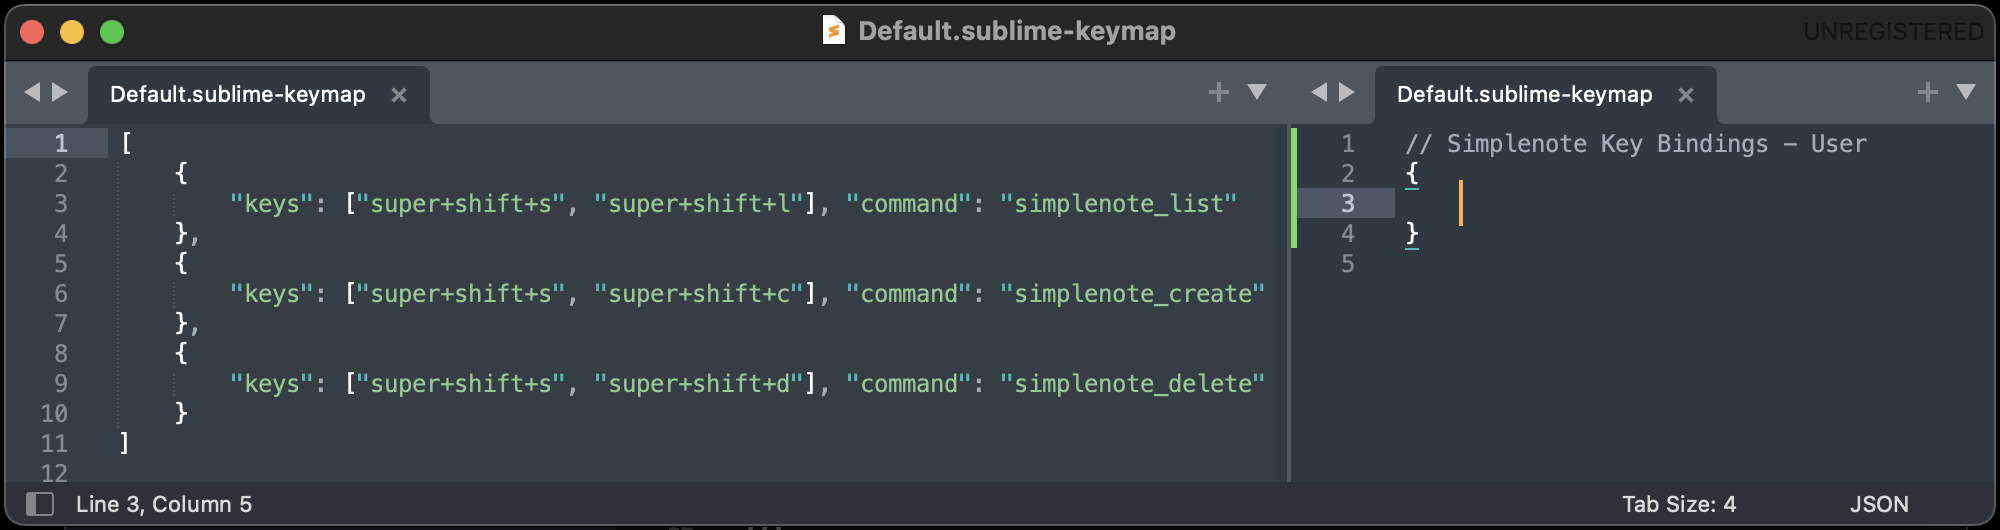Click line number 6 in left gutter
The height and width of the screenshot is (530, 2000).
(61, 294)
